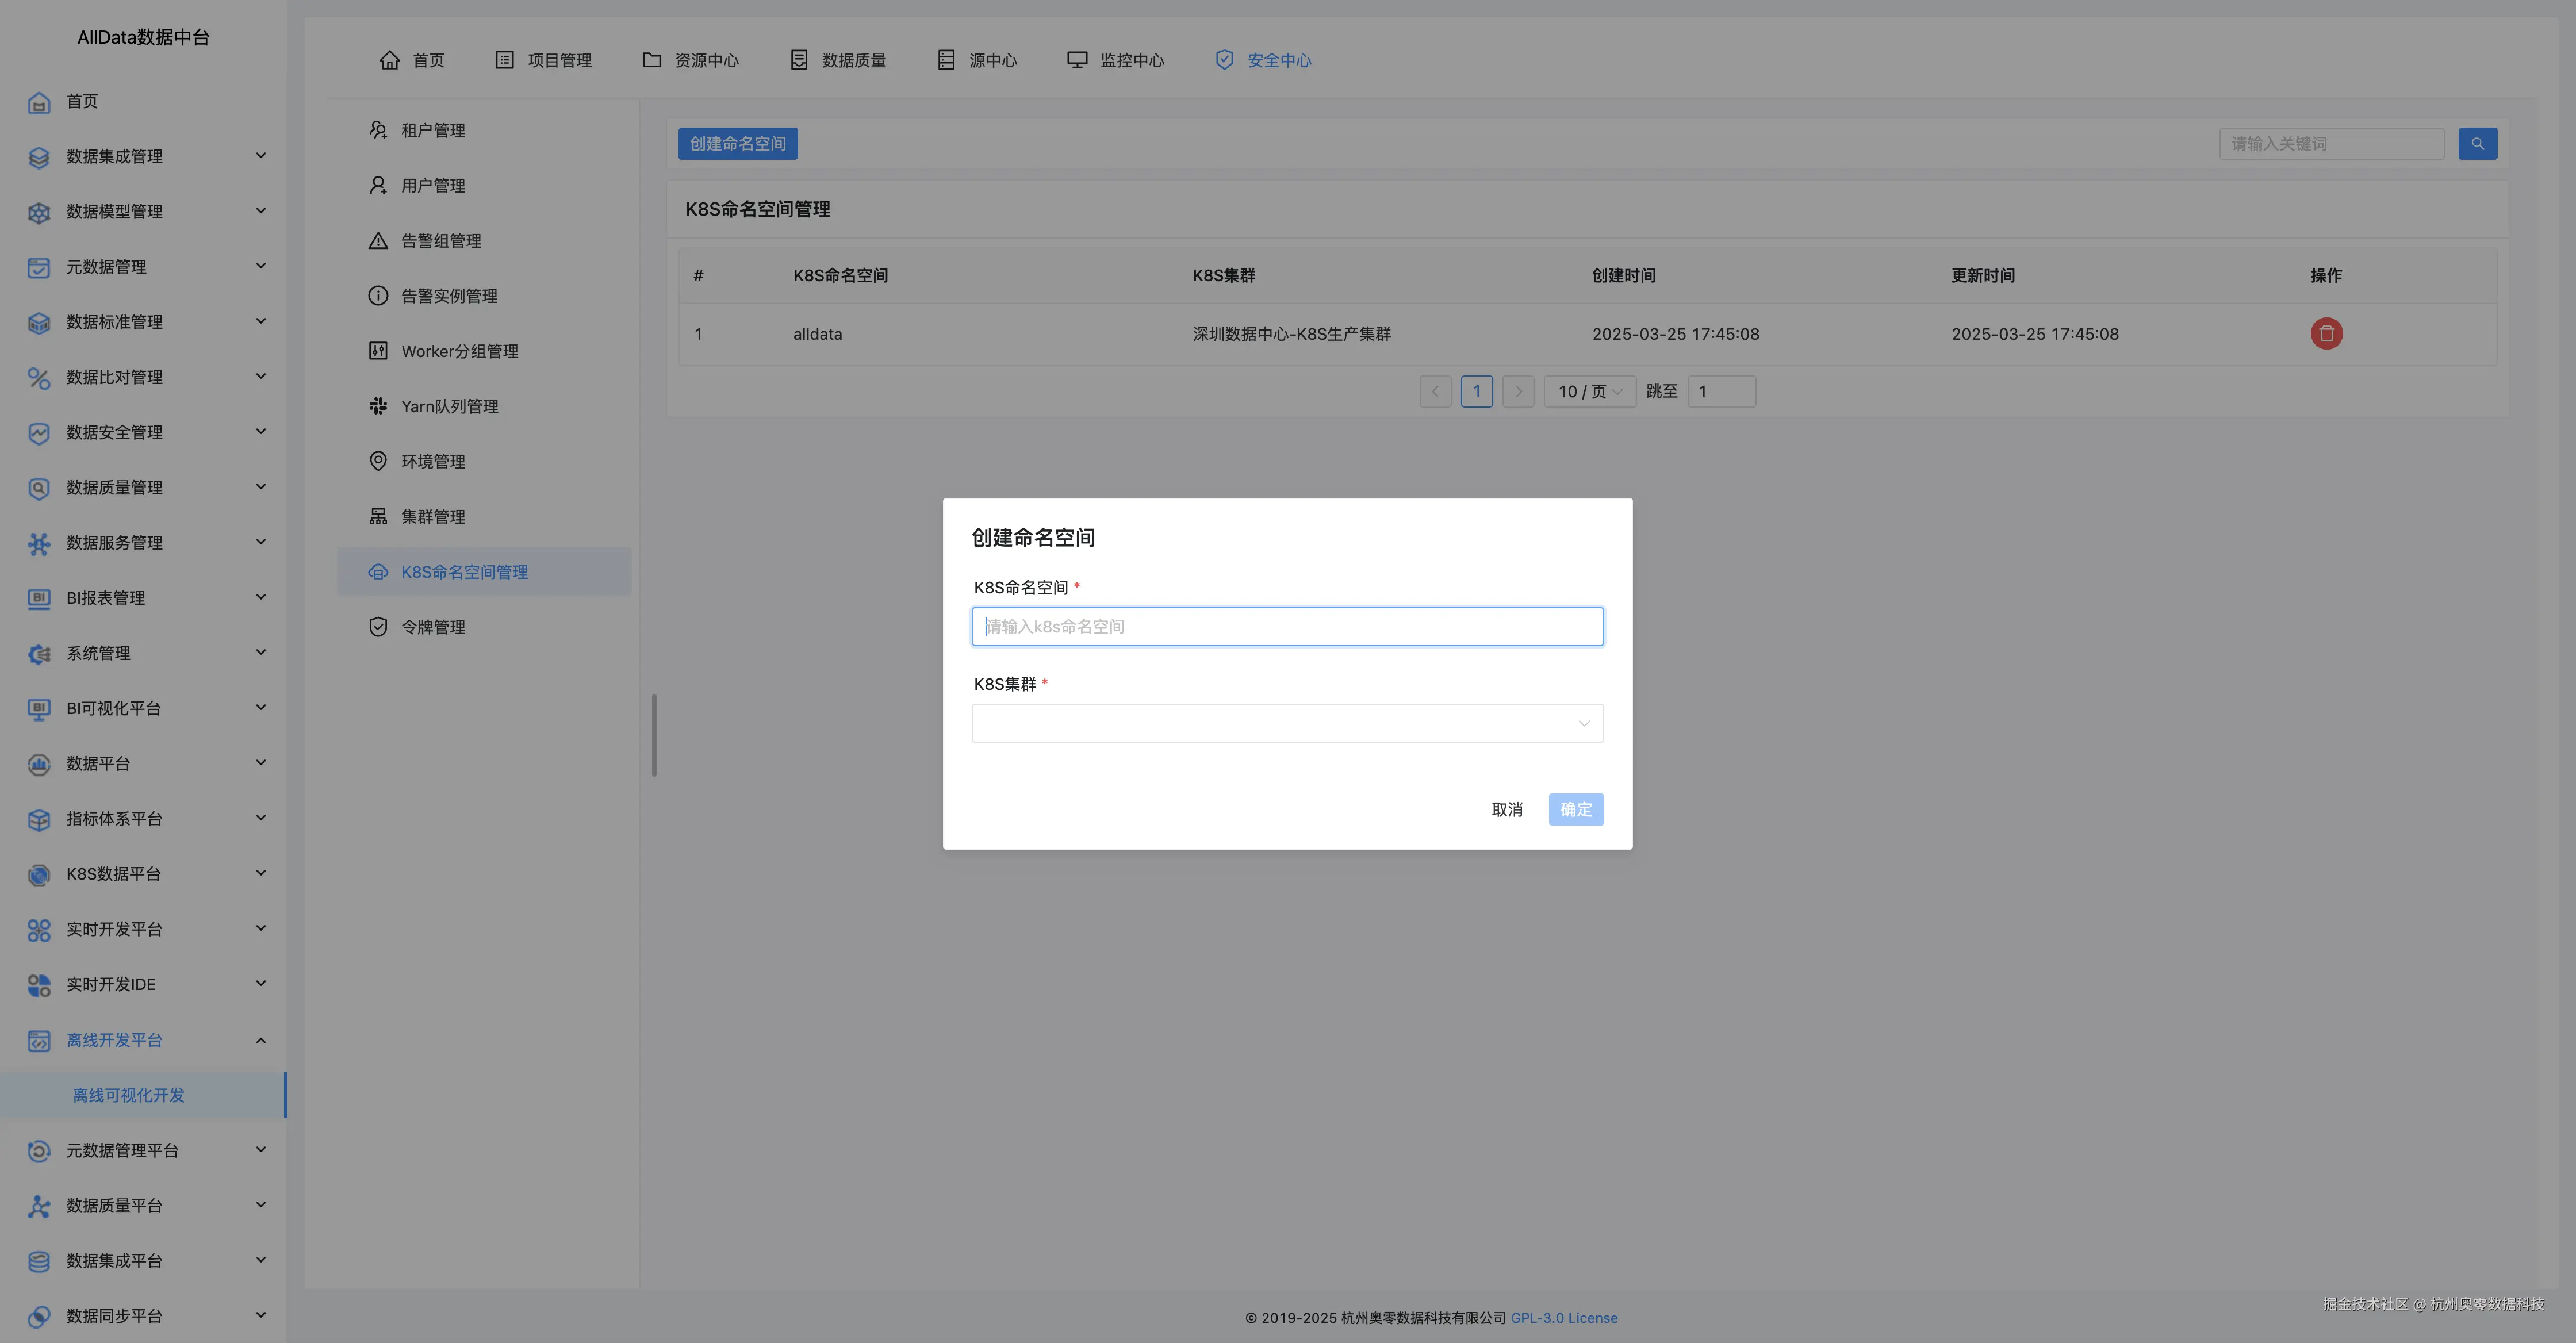Open the K8S集群 dropdown in the dialog
The image size is (2576, 1343).
click(x=1287, y=723)
